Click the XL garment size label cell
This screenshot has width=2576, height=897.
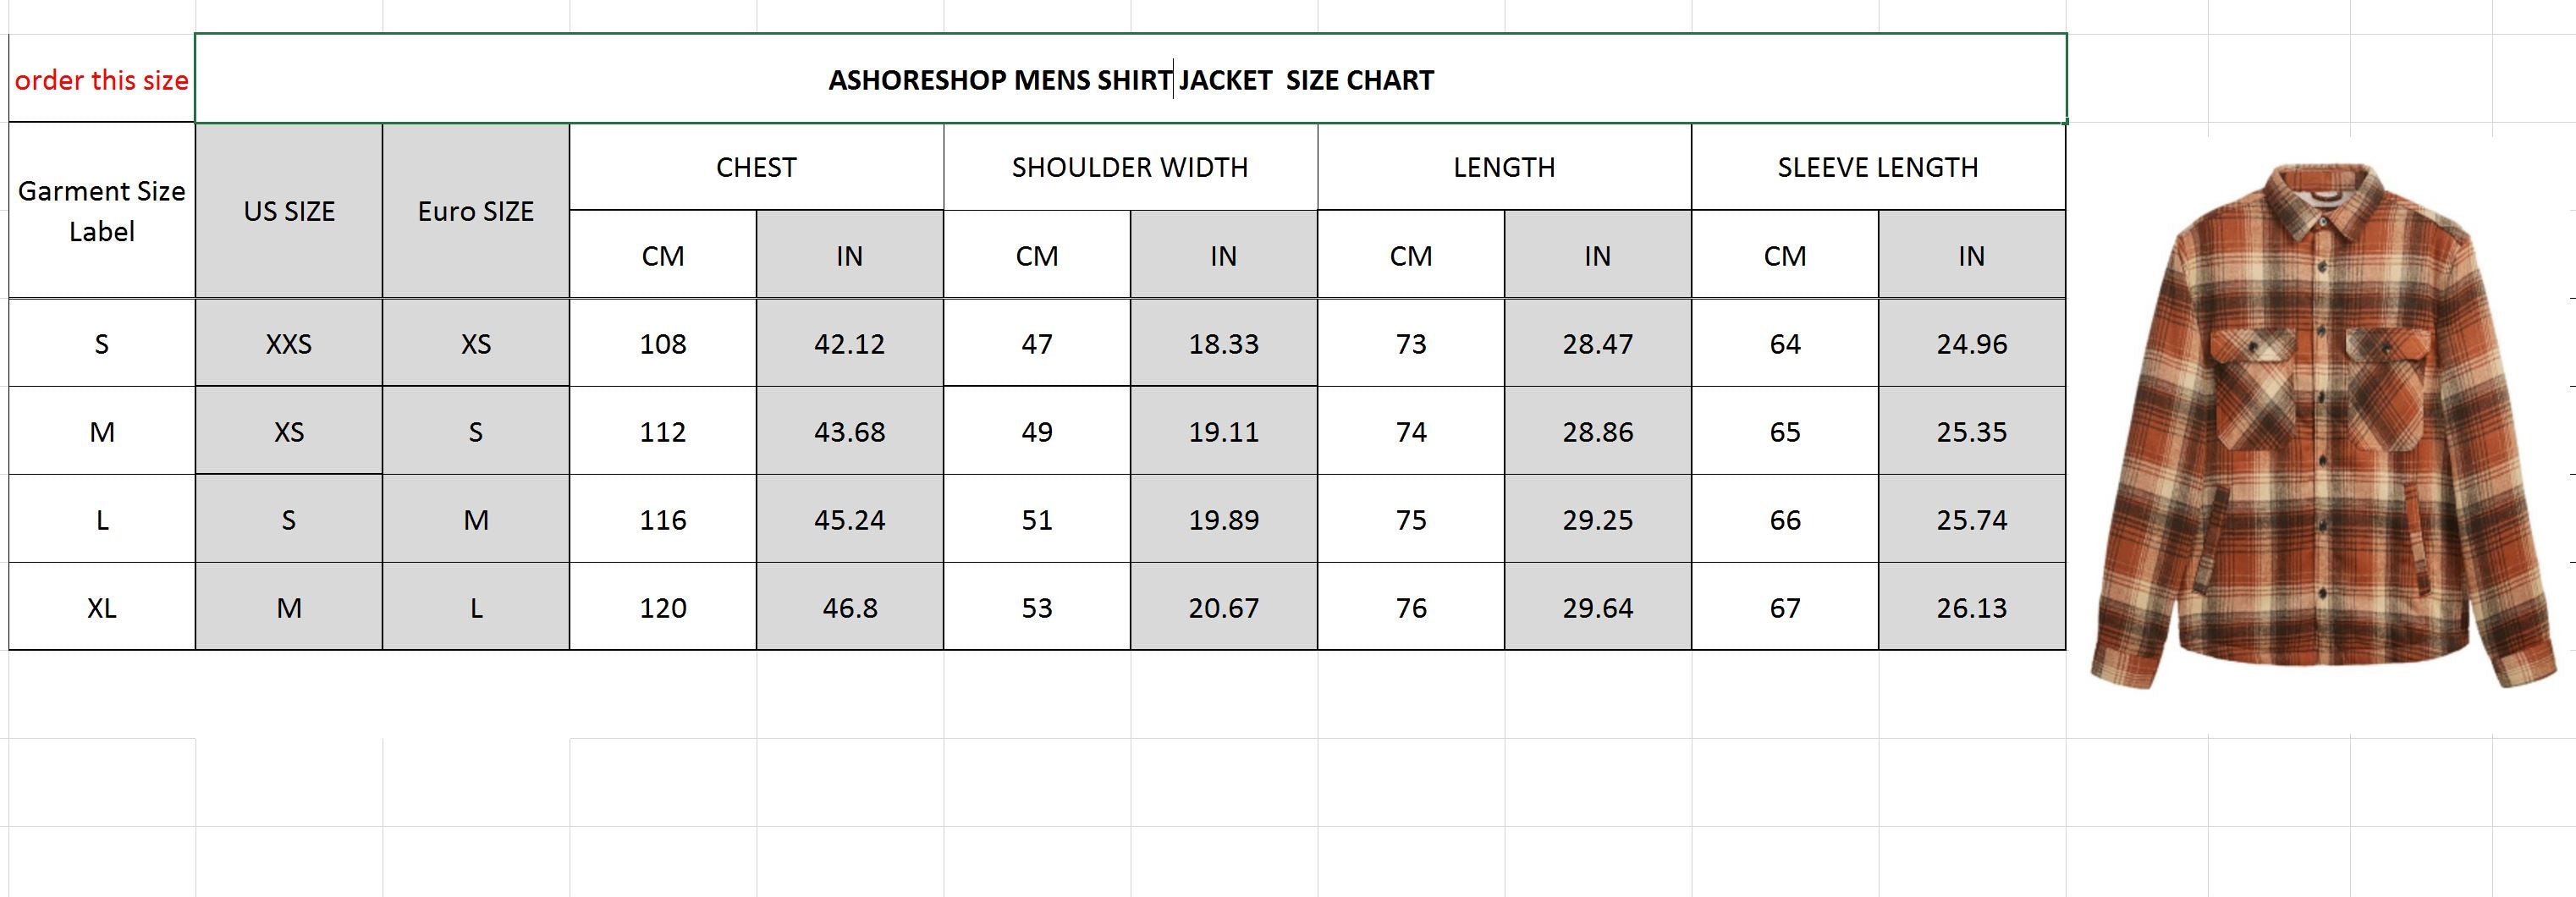102,608
